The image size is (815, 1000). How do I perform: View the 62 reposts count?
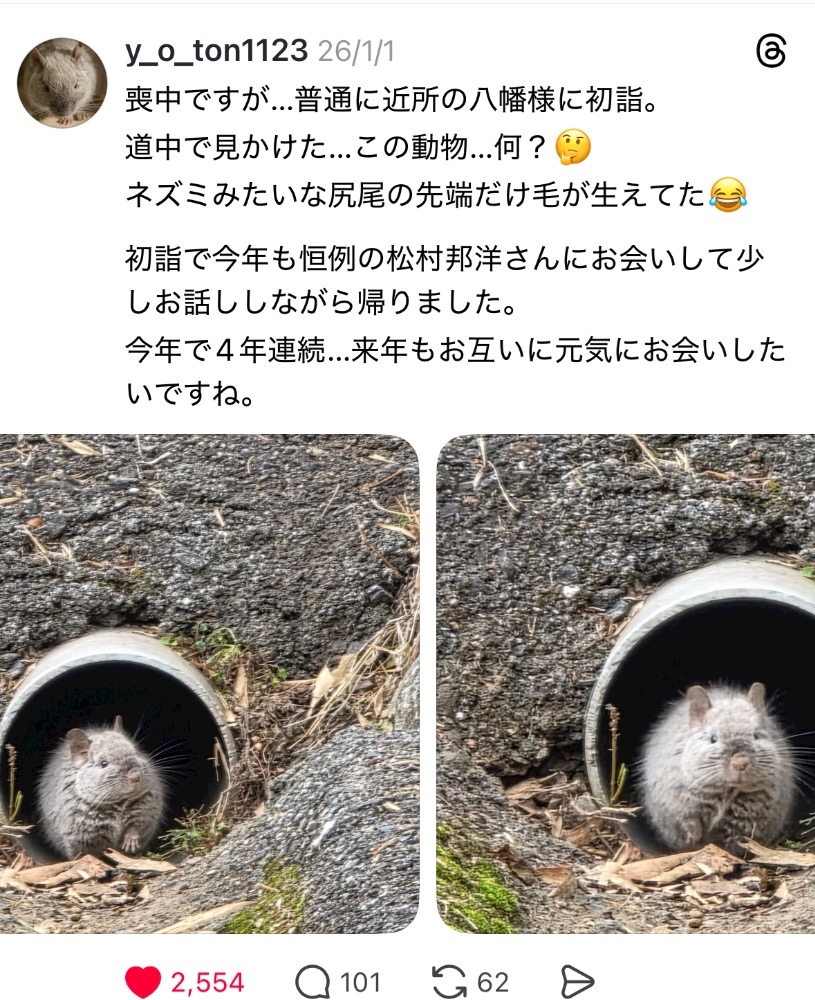(493, 982)
